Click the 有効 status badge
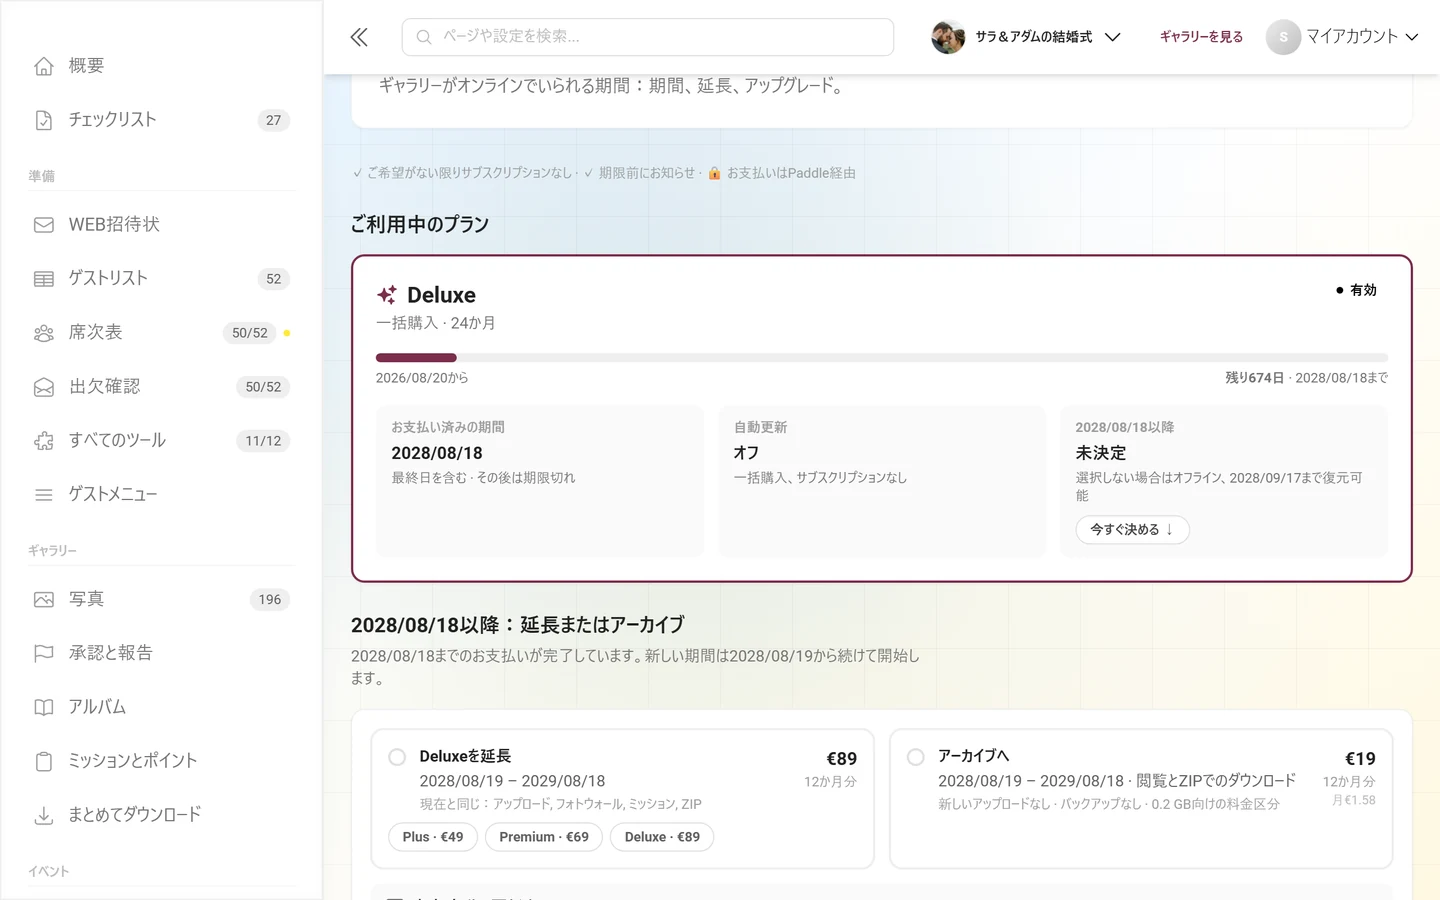This screenshot has width=1440, height=900. pyautogui.click(x=1357, y=290)
